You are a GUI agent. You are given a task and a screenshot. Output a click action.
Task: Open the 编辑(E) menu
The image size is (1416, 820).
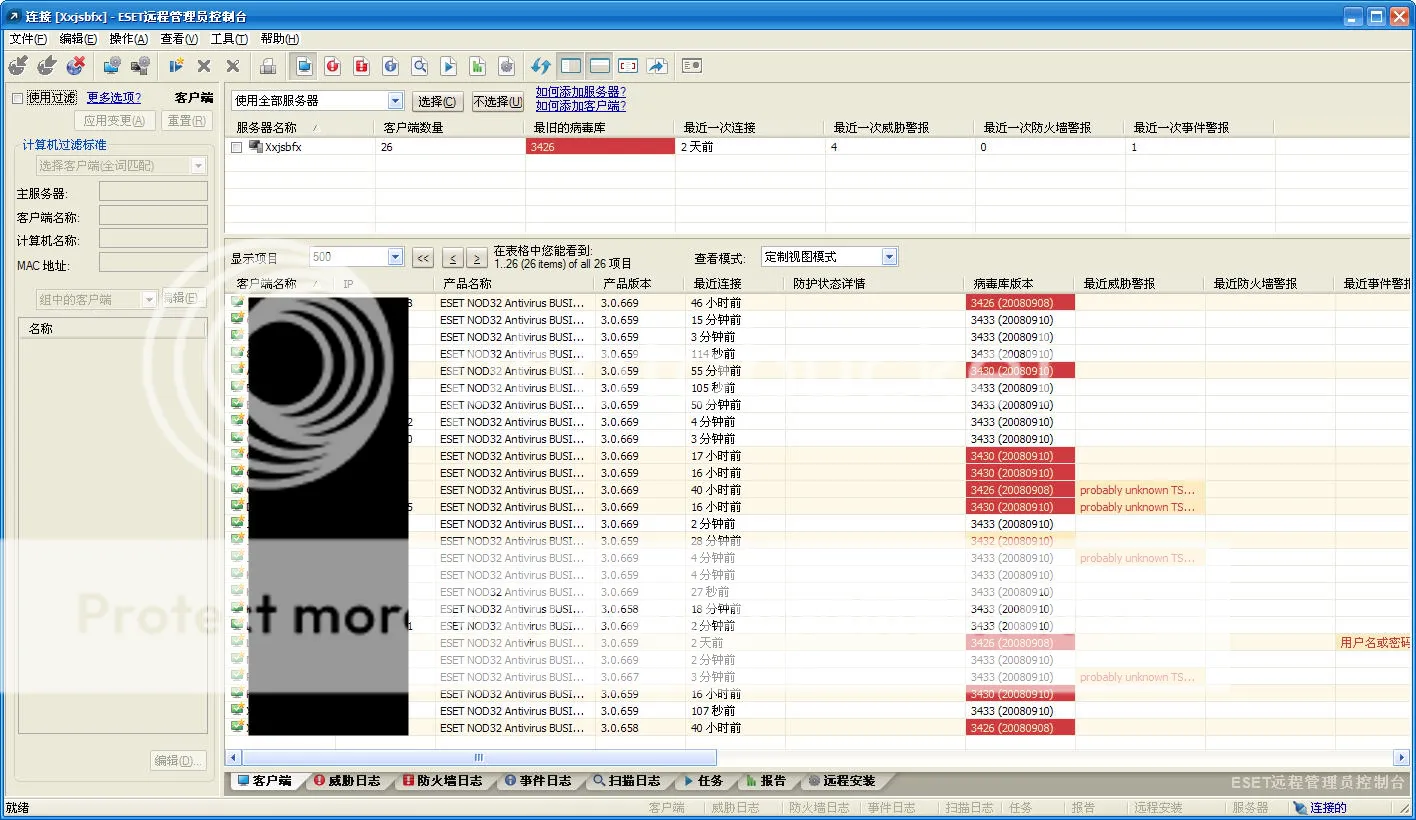click(78, 39)
